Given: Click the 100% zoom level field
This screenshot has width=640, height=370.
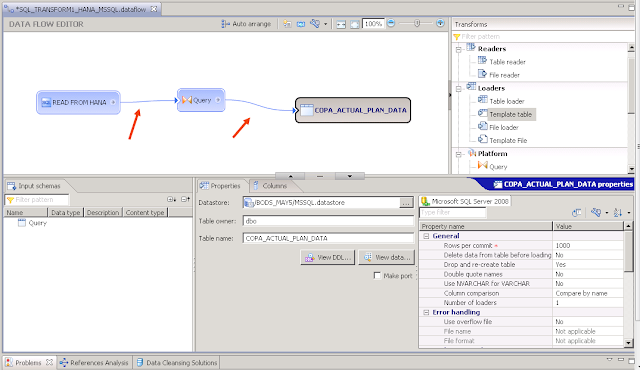Looking at the screenshot, I should [x=373, y=24].
